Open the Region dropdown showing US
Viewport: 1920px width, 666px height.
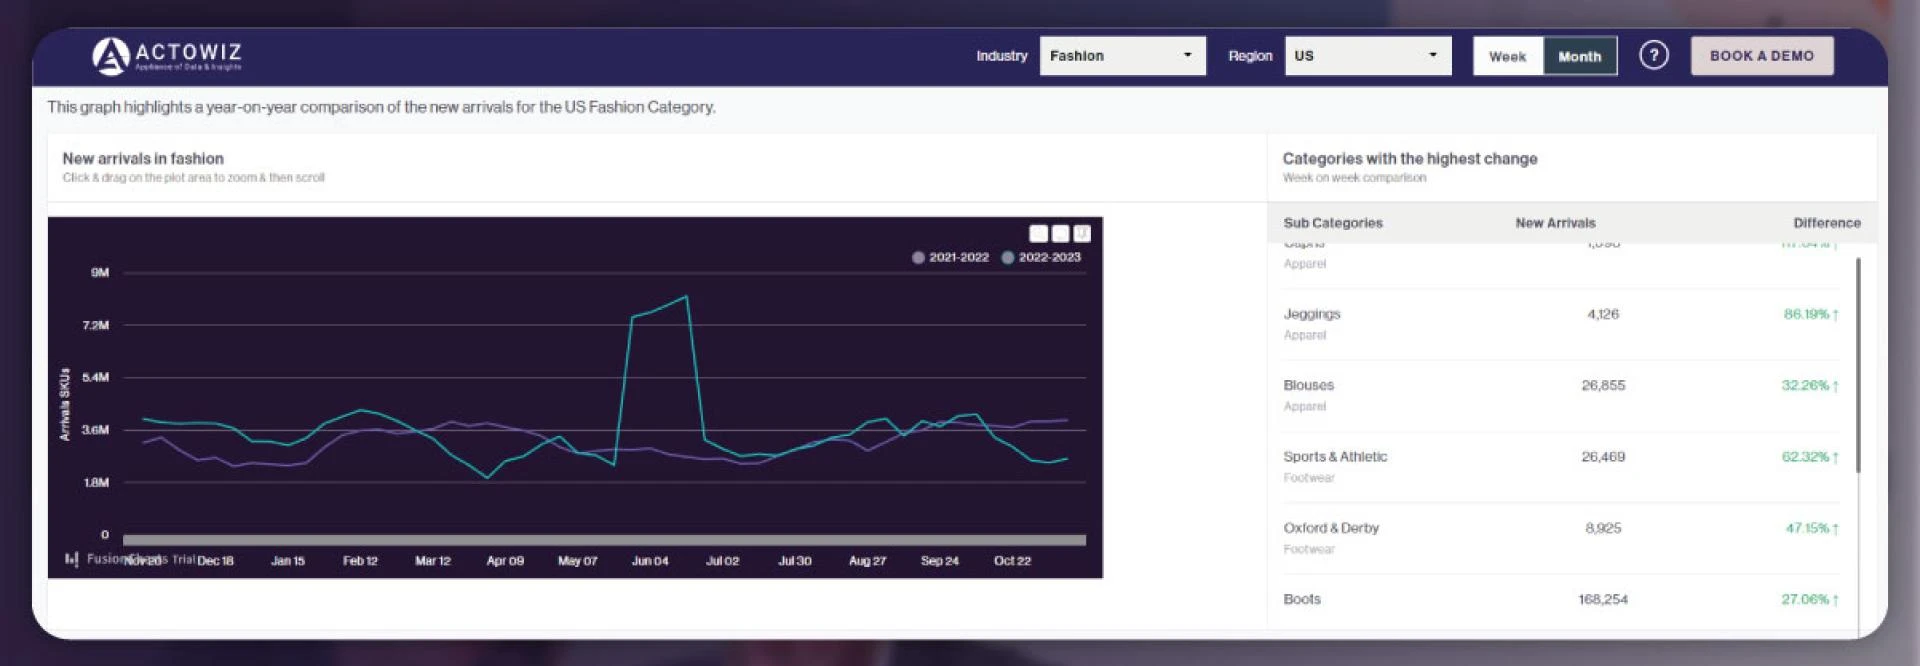tap(1367, 56)
